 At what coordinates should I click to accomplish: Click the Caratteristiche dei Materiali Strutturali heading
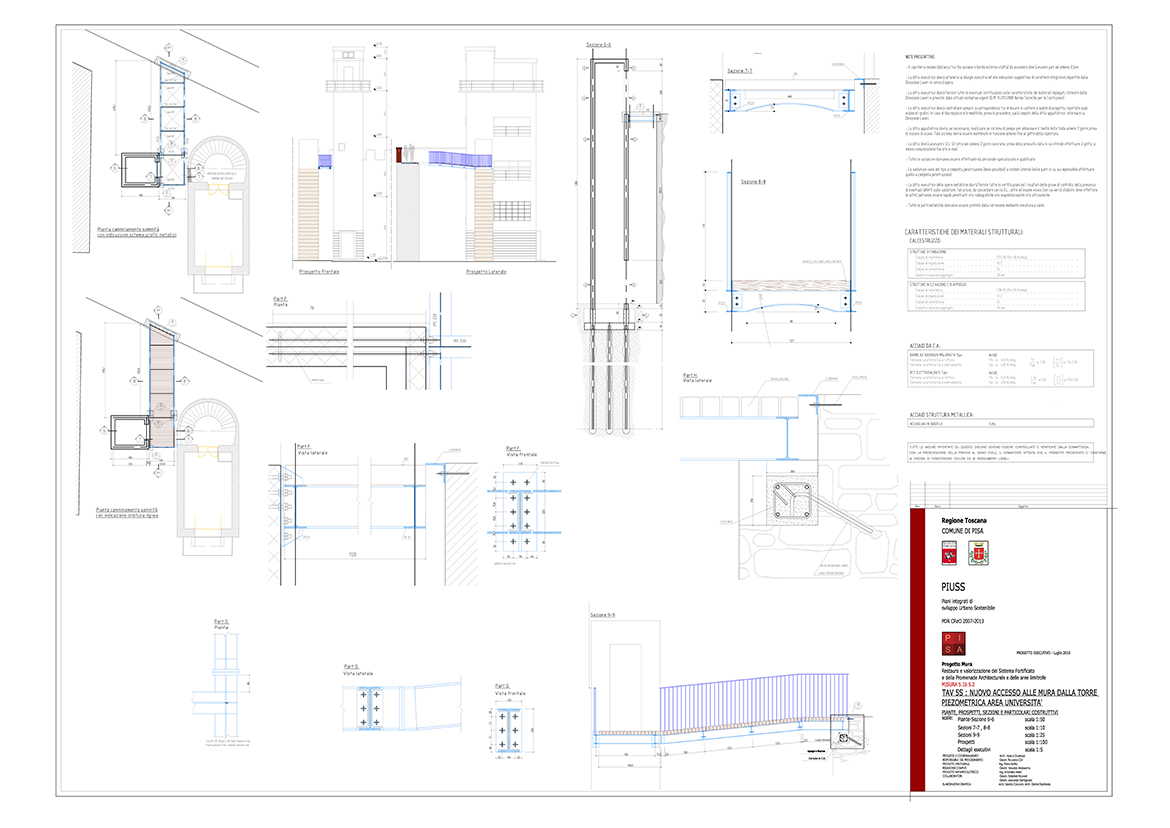point(963,232)
